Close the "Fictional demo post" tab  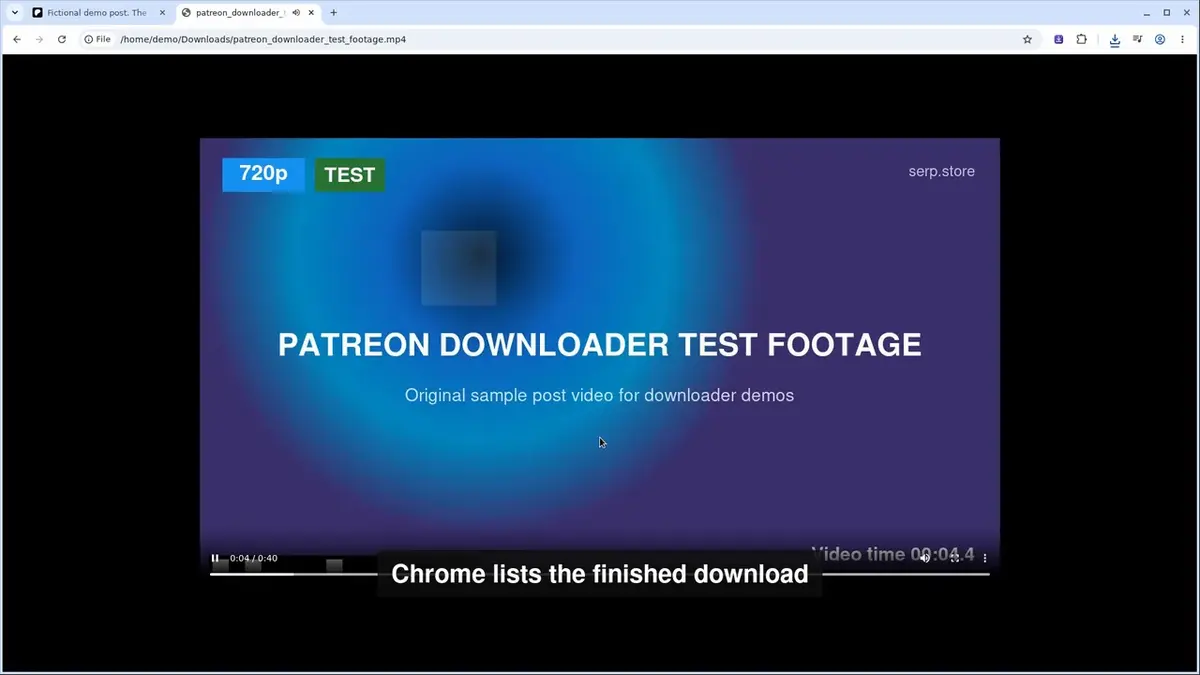(162, 13)
